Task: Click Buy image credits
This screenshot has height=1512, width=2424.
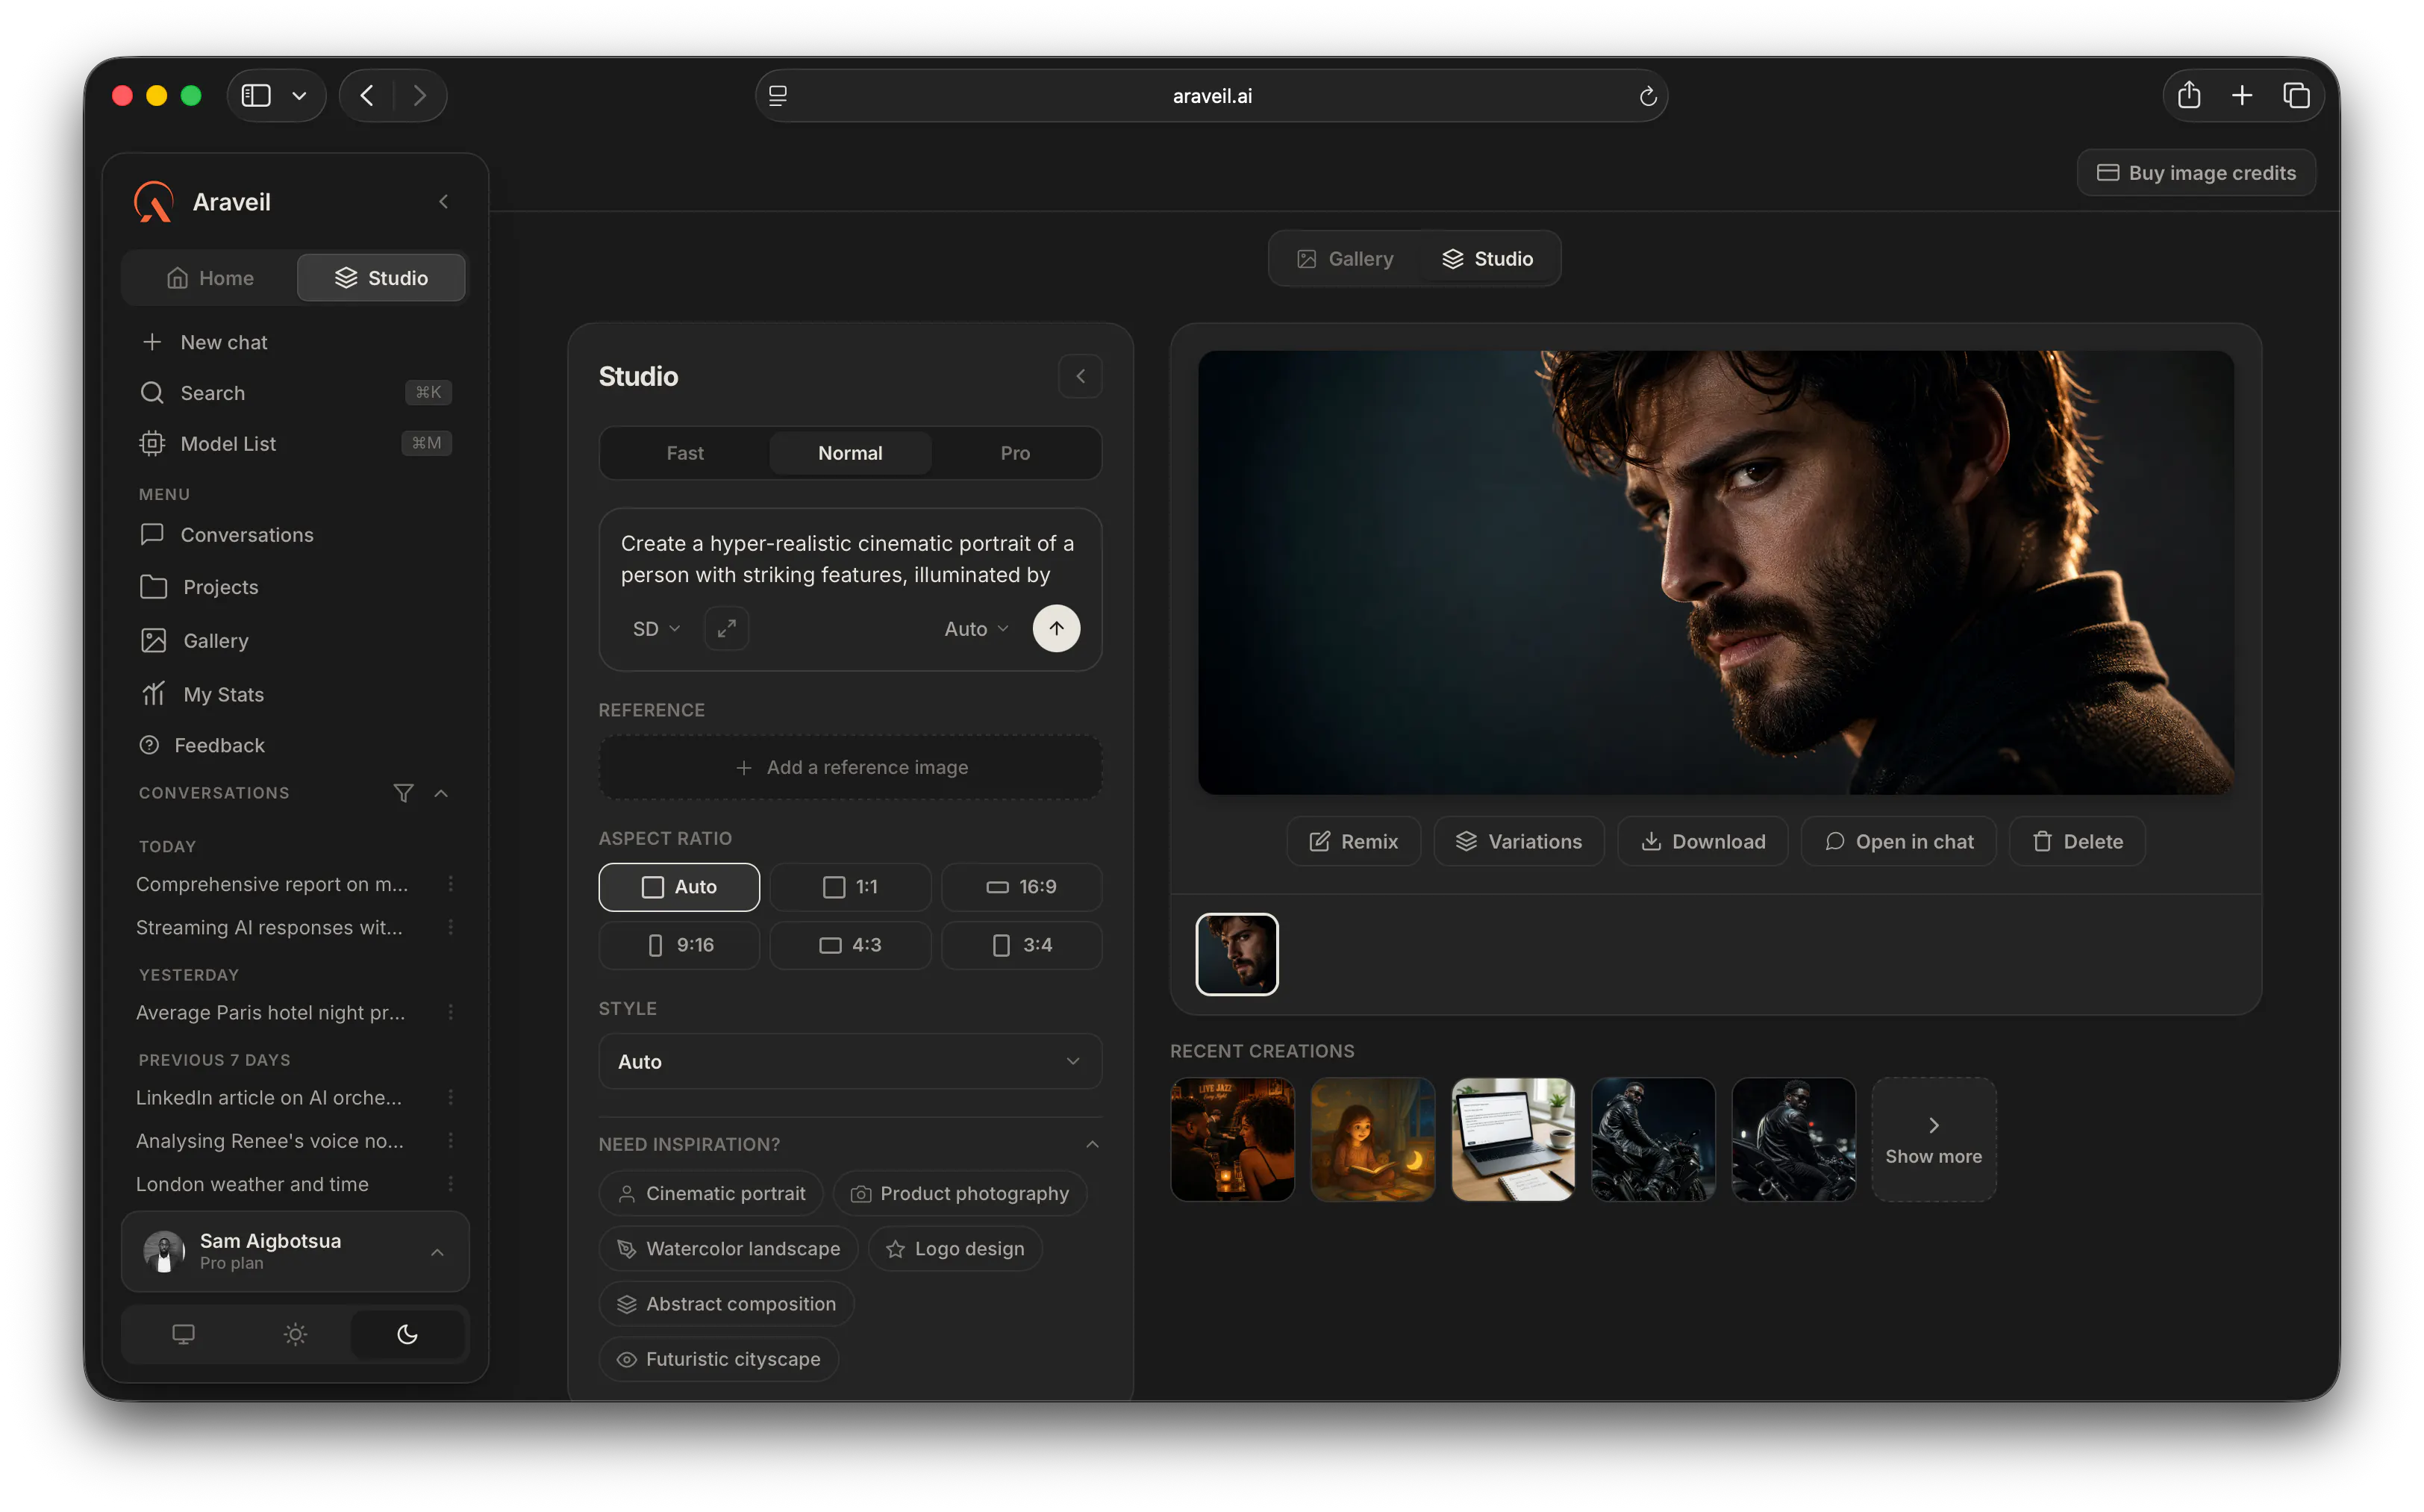Action: (x=2196, y=173)
